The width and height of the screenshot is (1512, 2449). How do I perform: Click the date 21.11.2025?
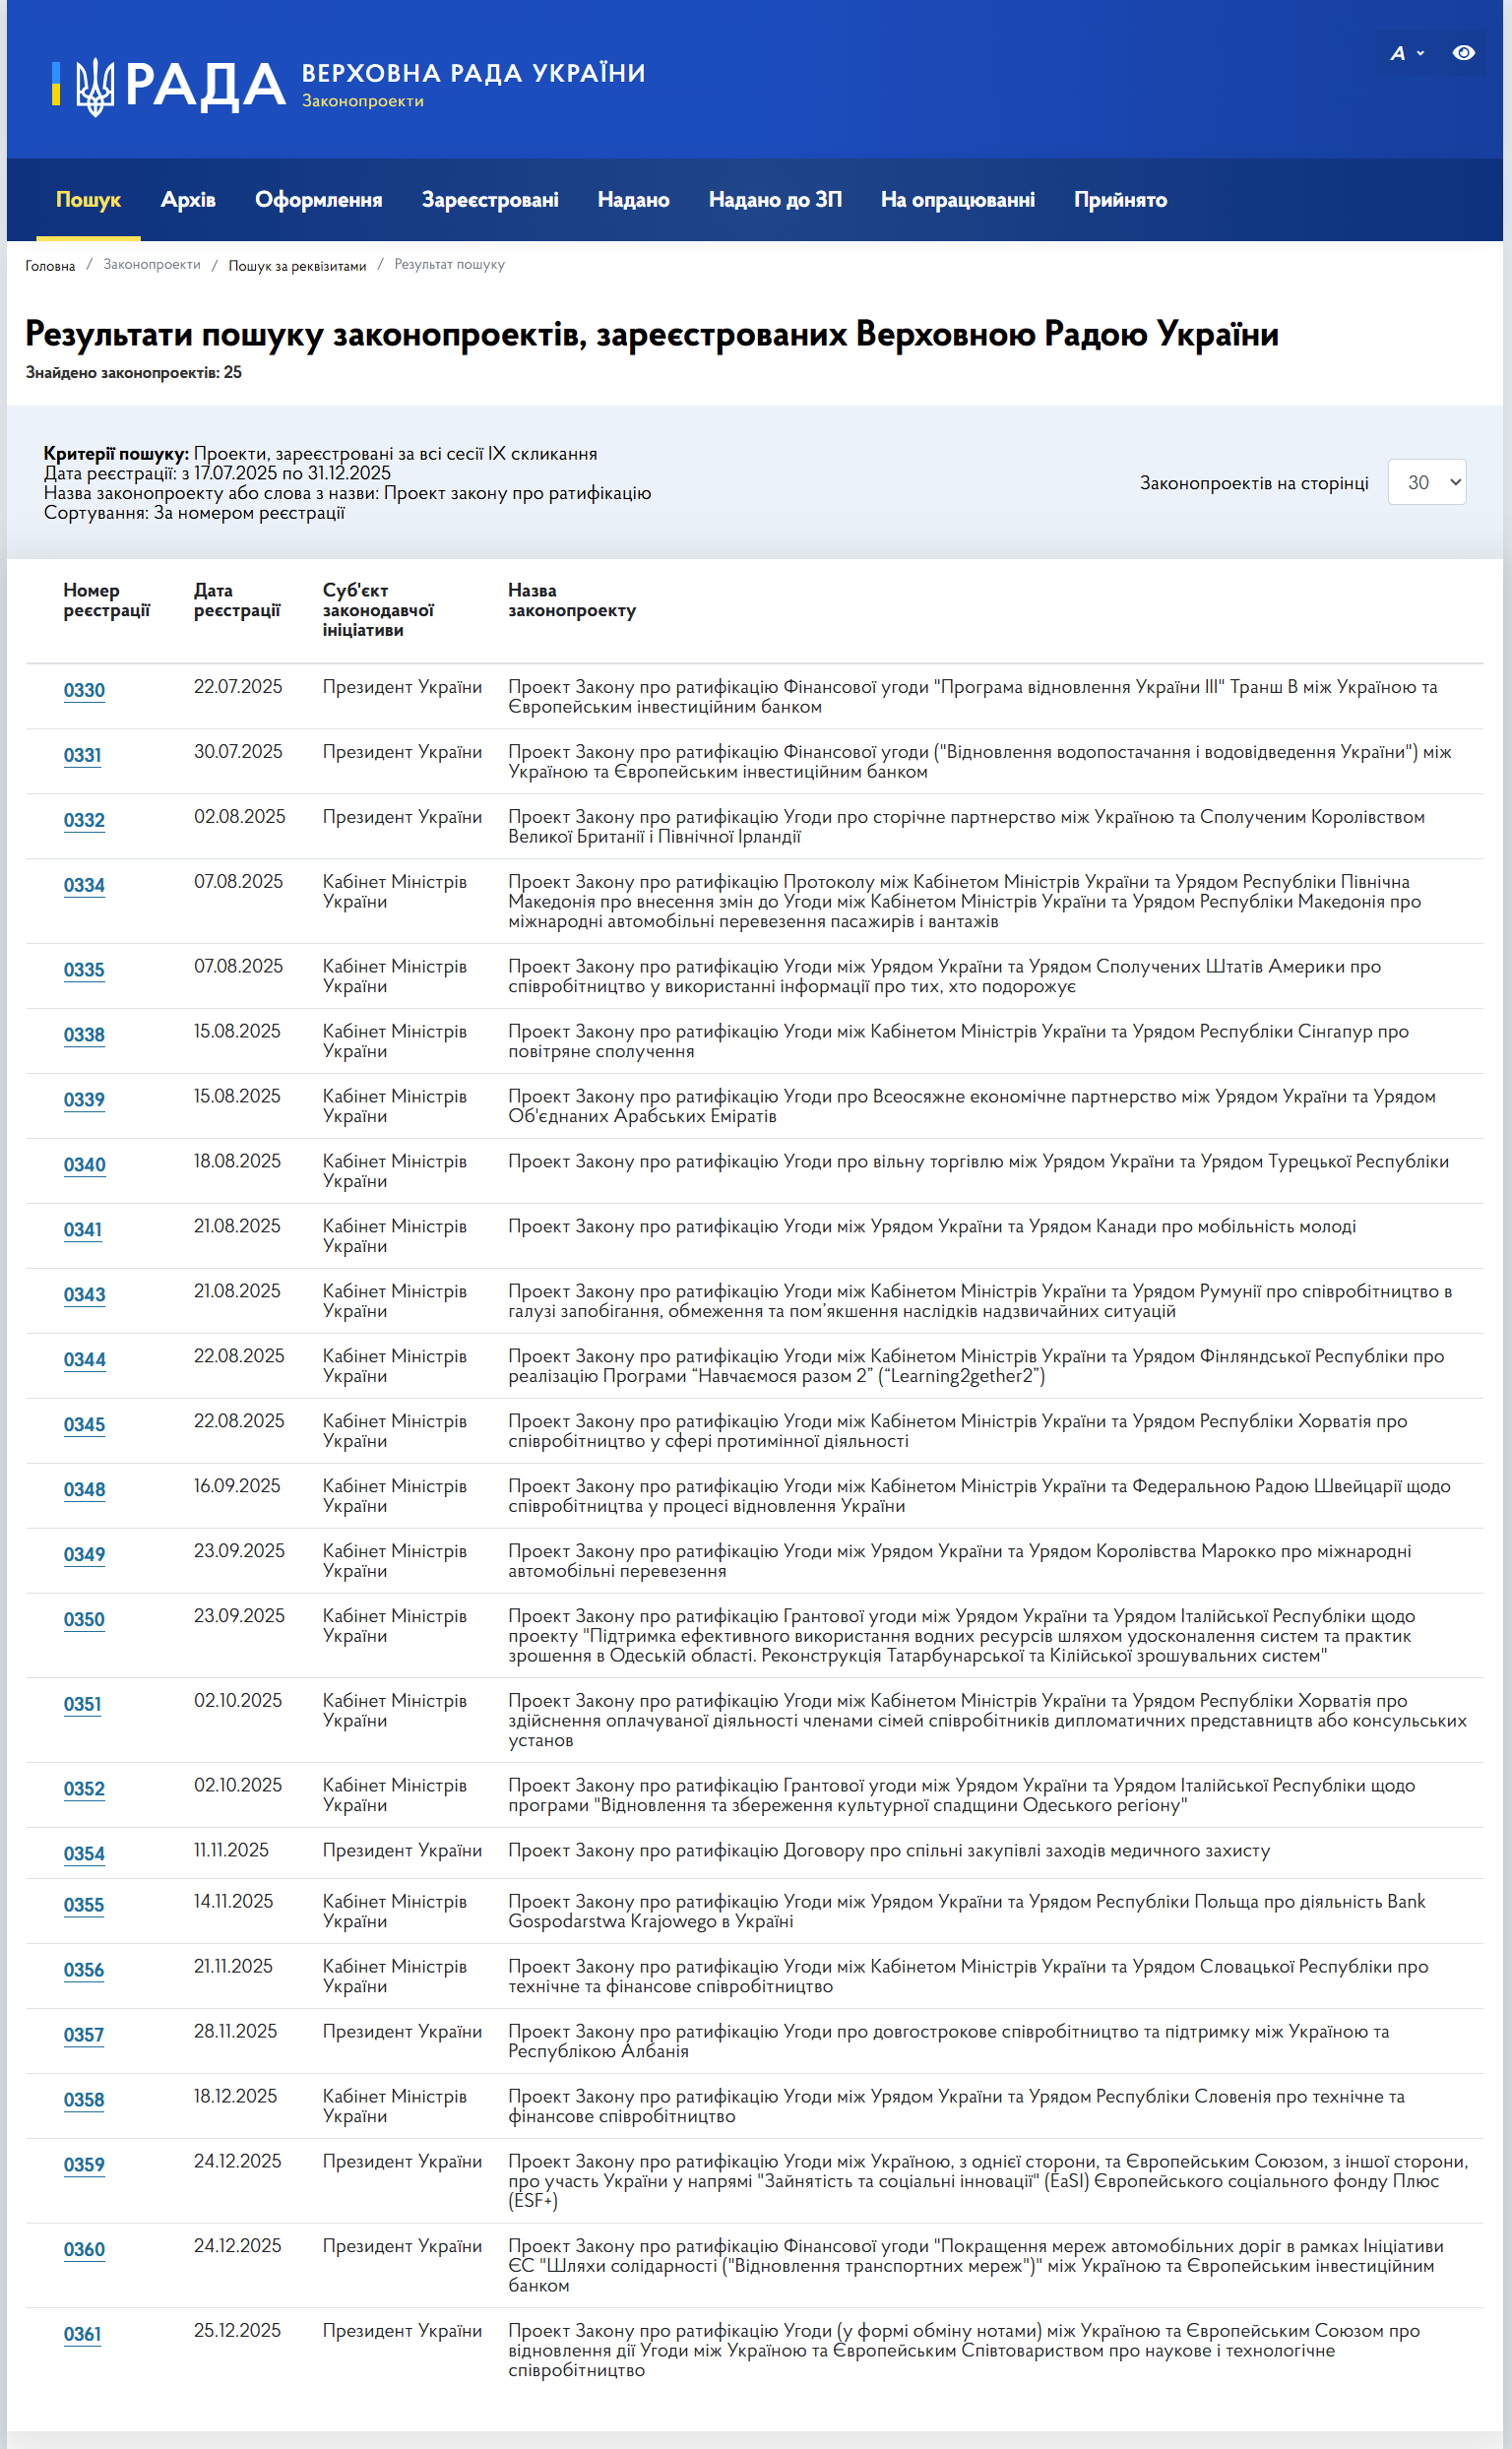click(233, 1966)
